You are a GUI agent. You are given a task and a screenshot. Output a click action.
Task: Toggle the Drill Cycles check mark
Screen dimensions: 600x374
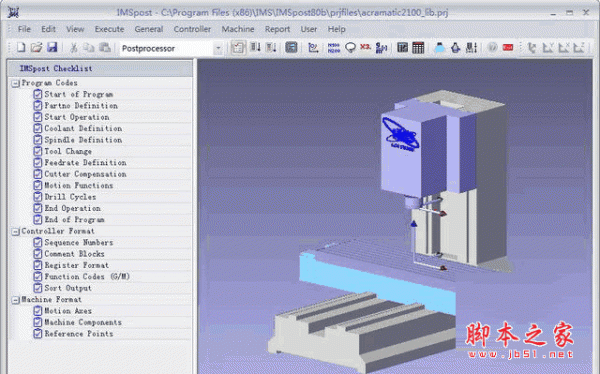(x=38, y=197)
